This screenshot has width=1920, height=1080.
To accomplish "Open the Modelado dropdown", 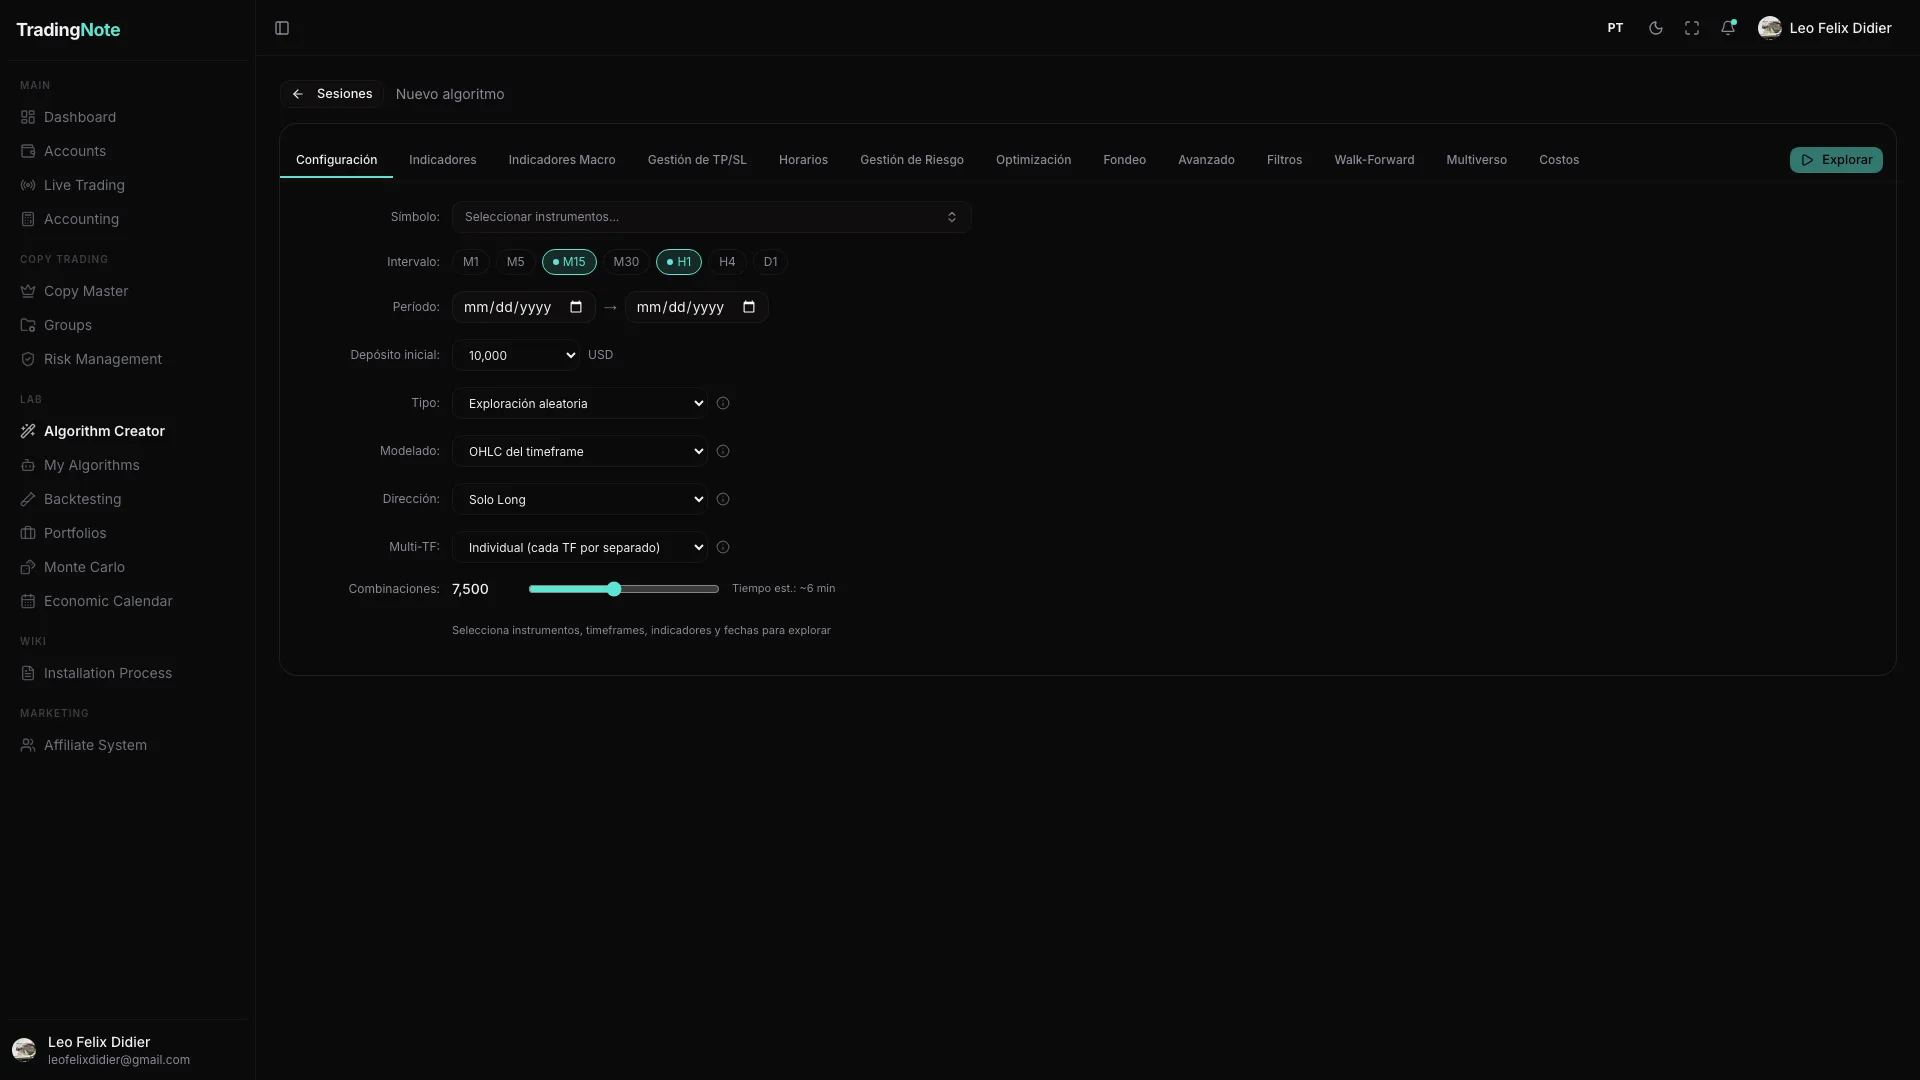I will tap(580, 451).
